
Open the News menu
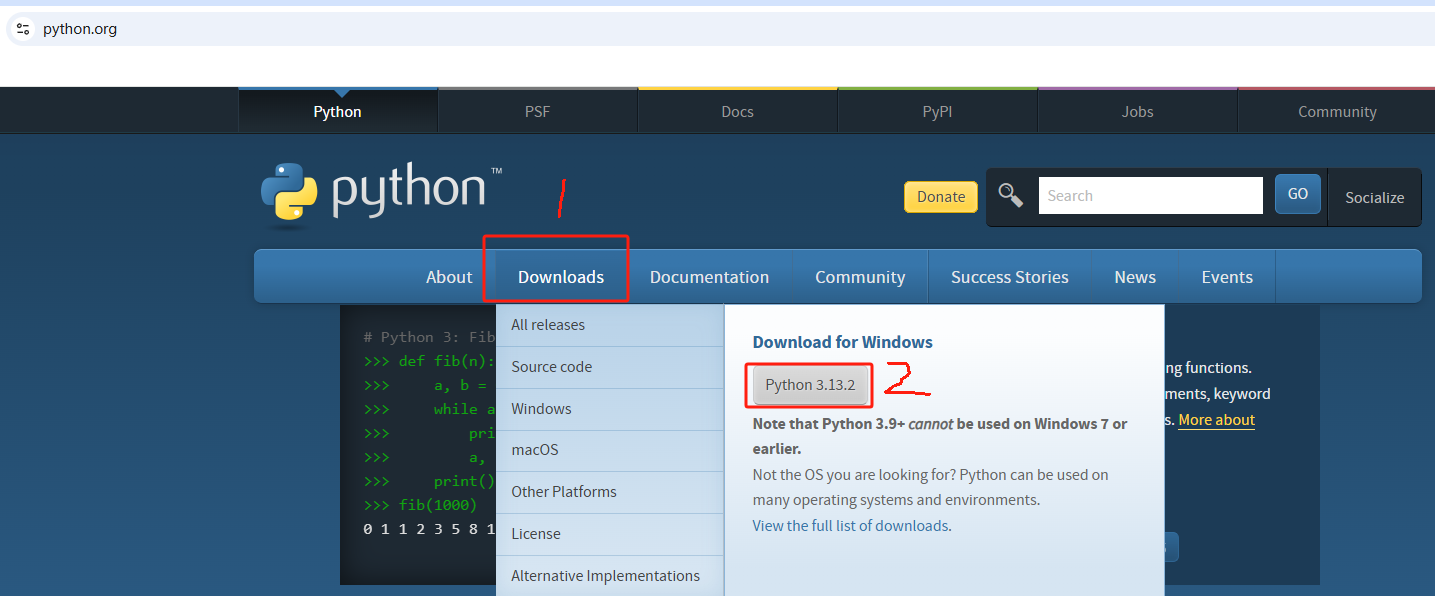pyautogui.click(x=1135, y=277)
